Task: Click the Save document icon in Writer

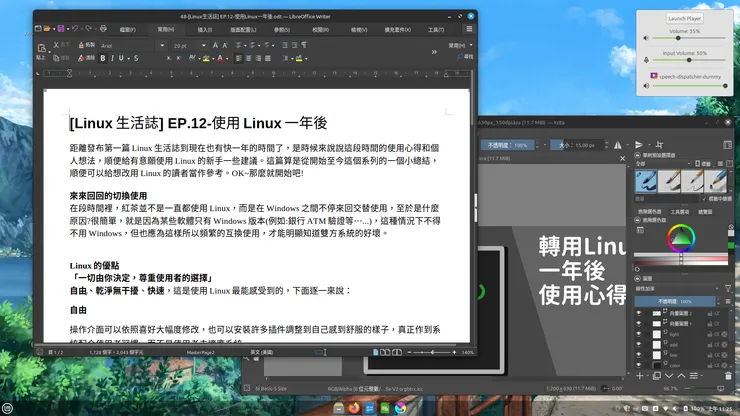Action: pos(61,29)
